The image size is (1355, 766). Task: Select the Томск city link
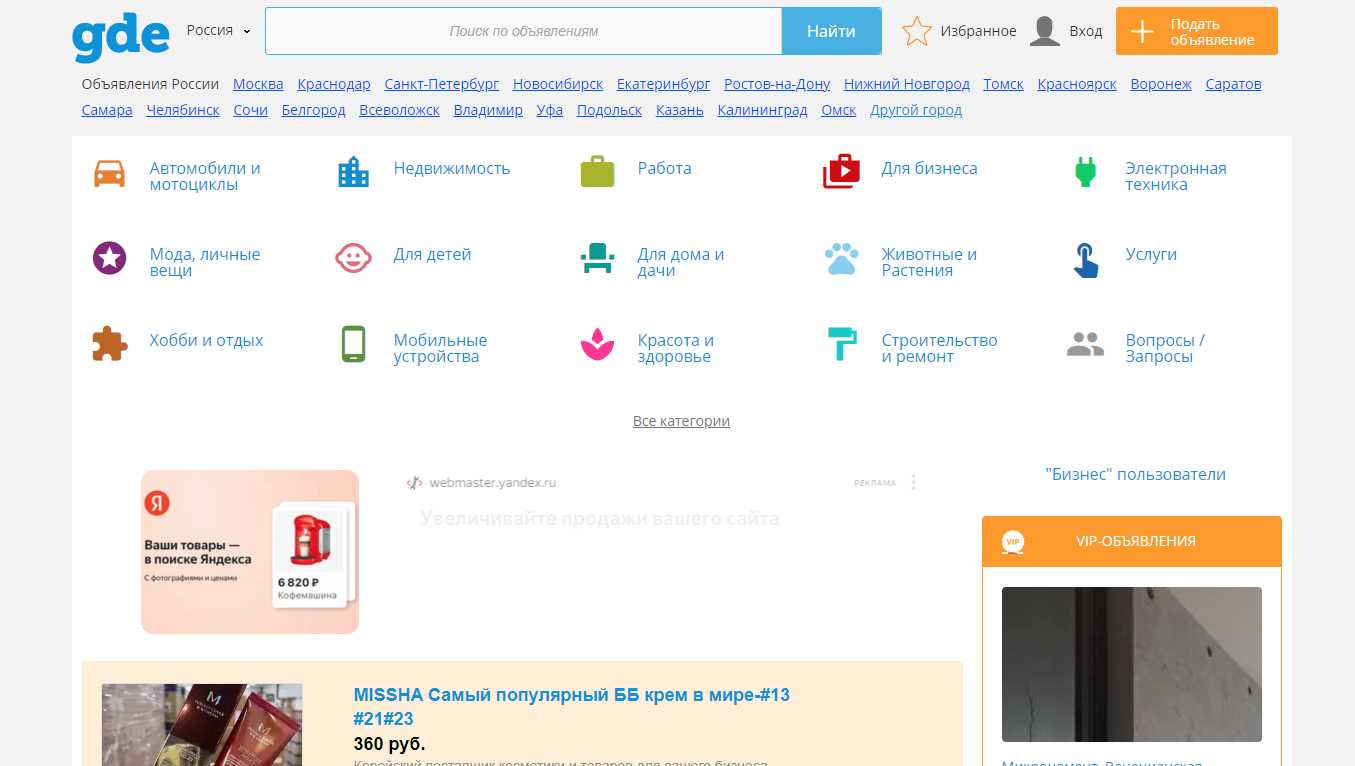pos(1003,84)
